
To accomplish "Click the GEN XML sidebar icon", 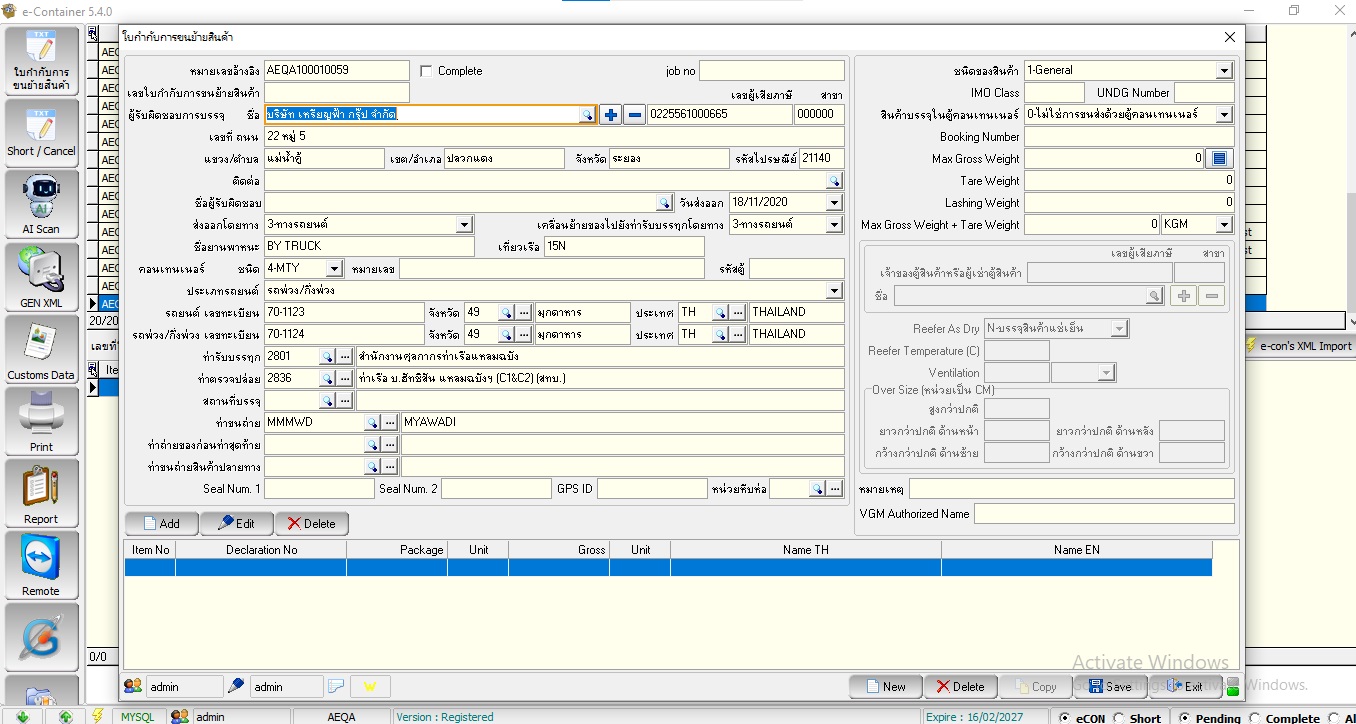I will (x=41, y=276).
